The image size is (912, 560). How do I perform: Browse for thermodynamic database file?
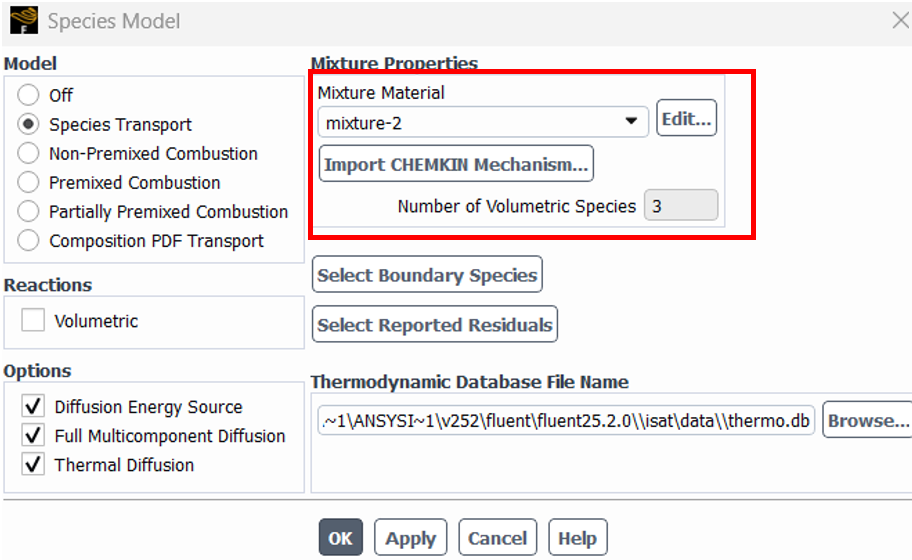click(x=868, y=419)
